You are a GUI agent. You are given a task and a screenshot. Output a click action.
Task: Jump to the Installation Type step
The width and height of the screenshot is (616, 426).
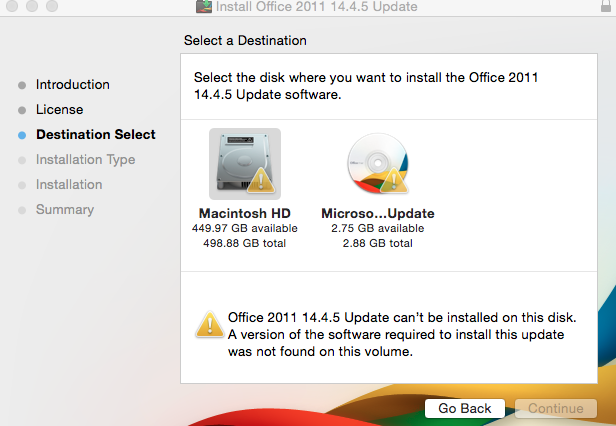[85, 159]
